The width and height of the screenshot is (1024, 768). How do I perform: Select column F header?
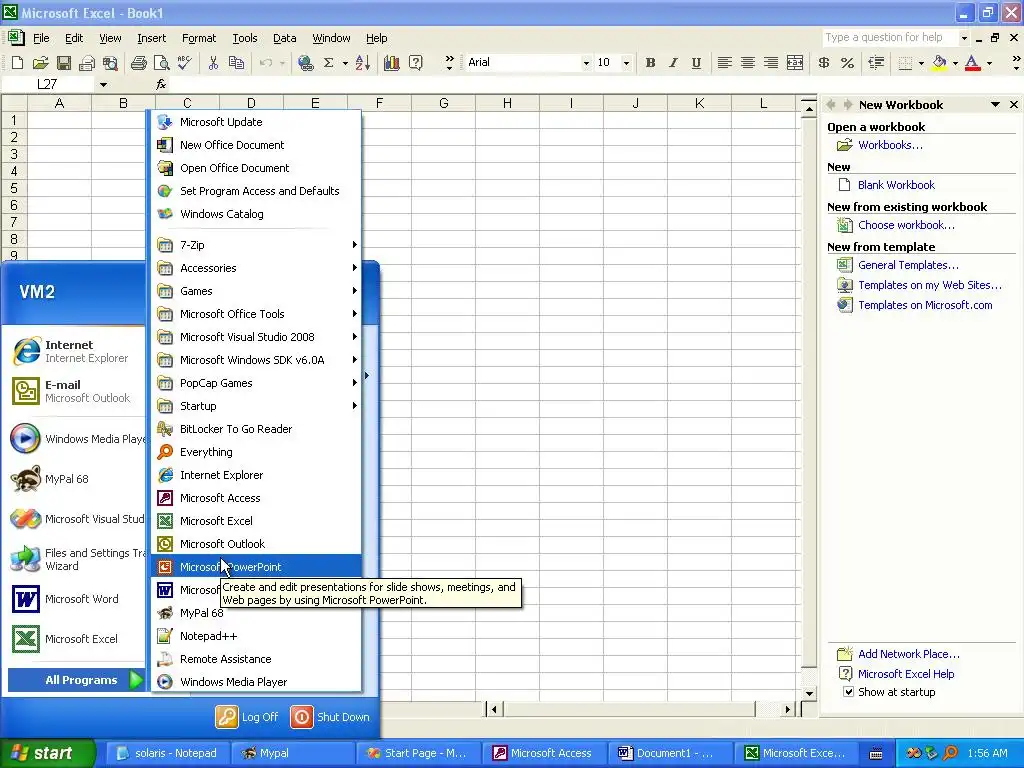click(379, 103)
